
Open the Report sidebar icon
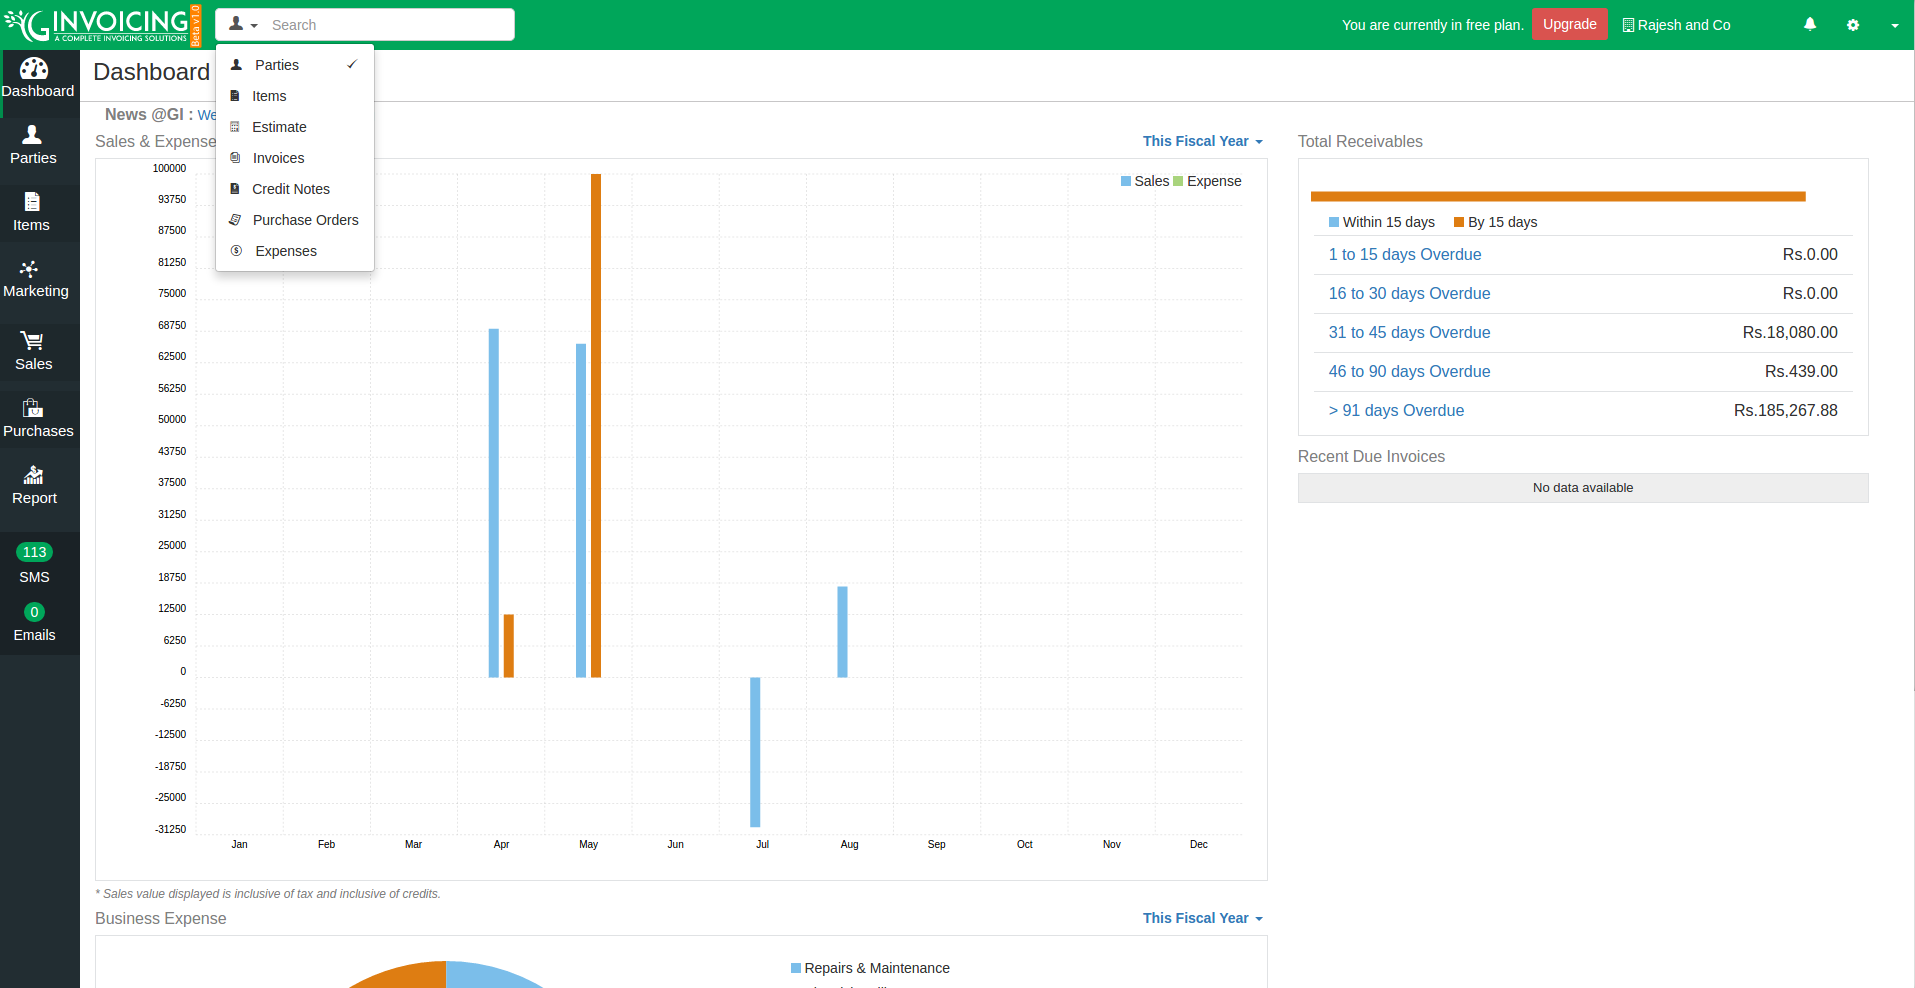pos(33,475)
